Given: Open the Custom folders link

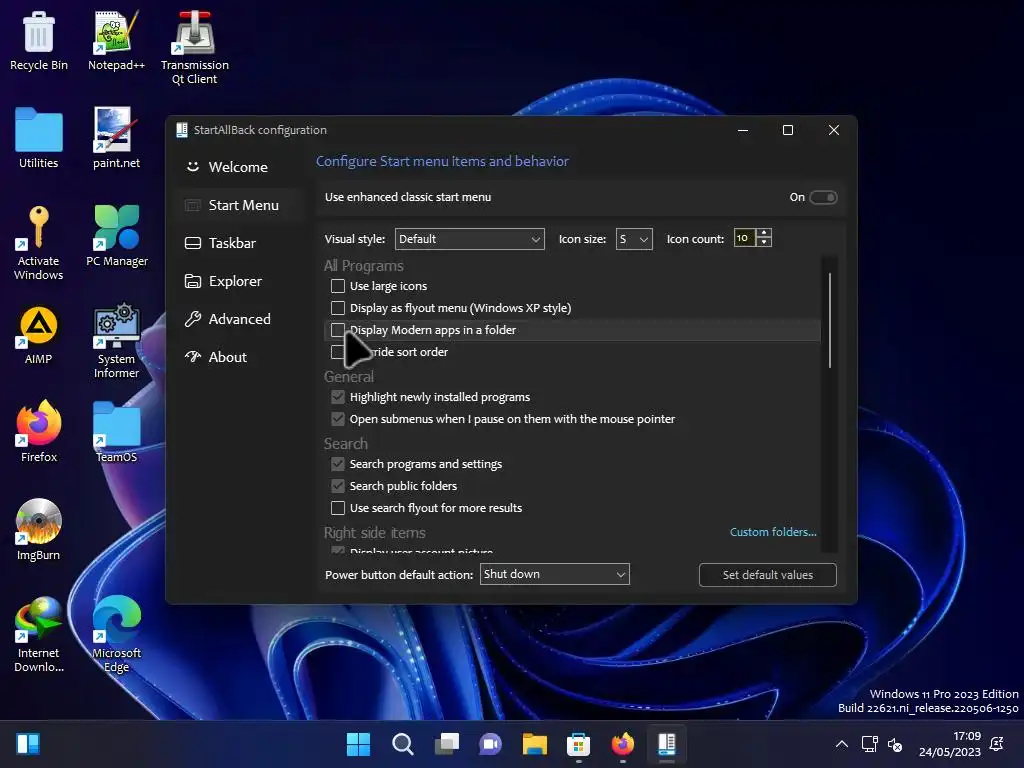Looking at the screenshot, I should click(x=773, y=532).
